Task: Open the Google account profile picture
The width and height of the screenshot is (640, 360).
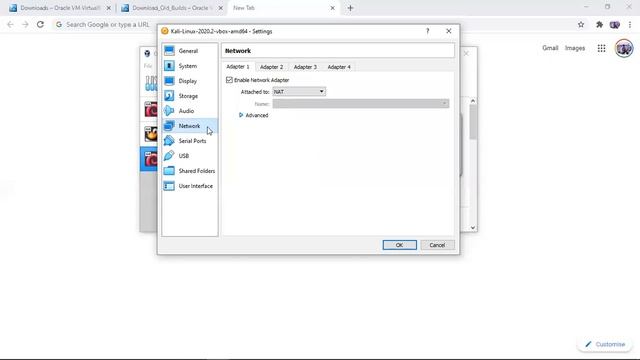Action: (624, 48)
